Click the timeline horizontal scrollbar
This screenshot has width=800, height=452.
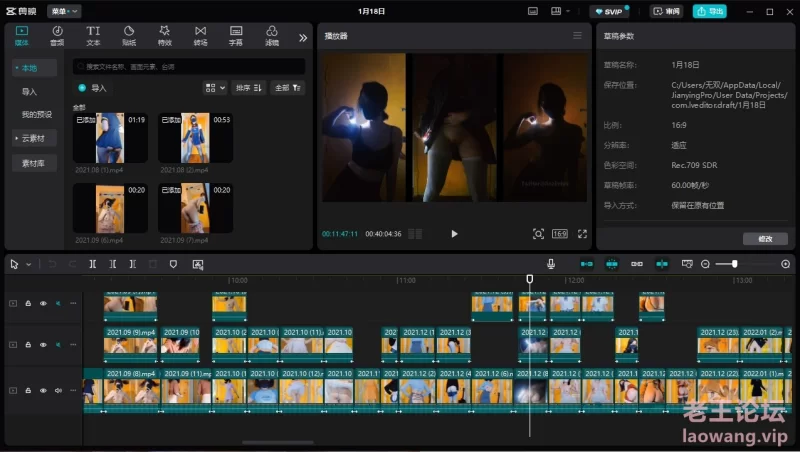[x=278, y=442]
